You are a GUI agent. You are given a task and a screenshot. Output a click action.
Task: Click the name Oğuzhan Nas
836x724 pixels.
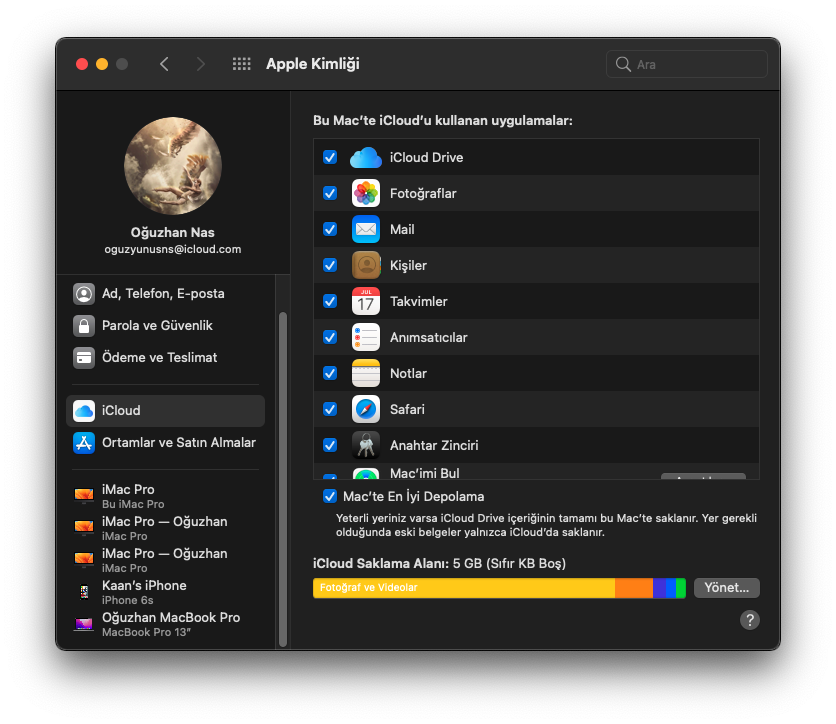point(173,232)
